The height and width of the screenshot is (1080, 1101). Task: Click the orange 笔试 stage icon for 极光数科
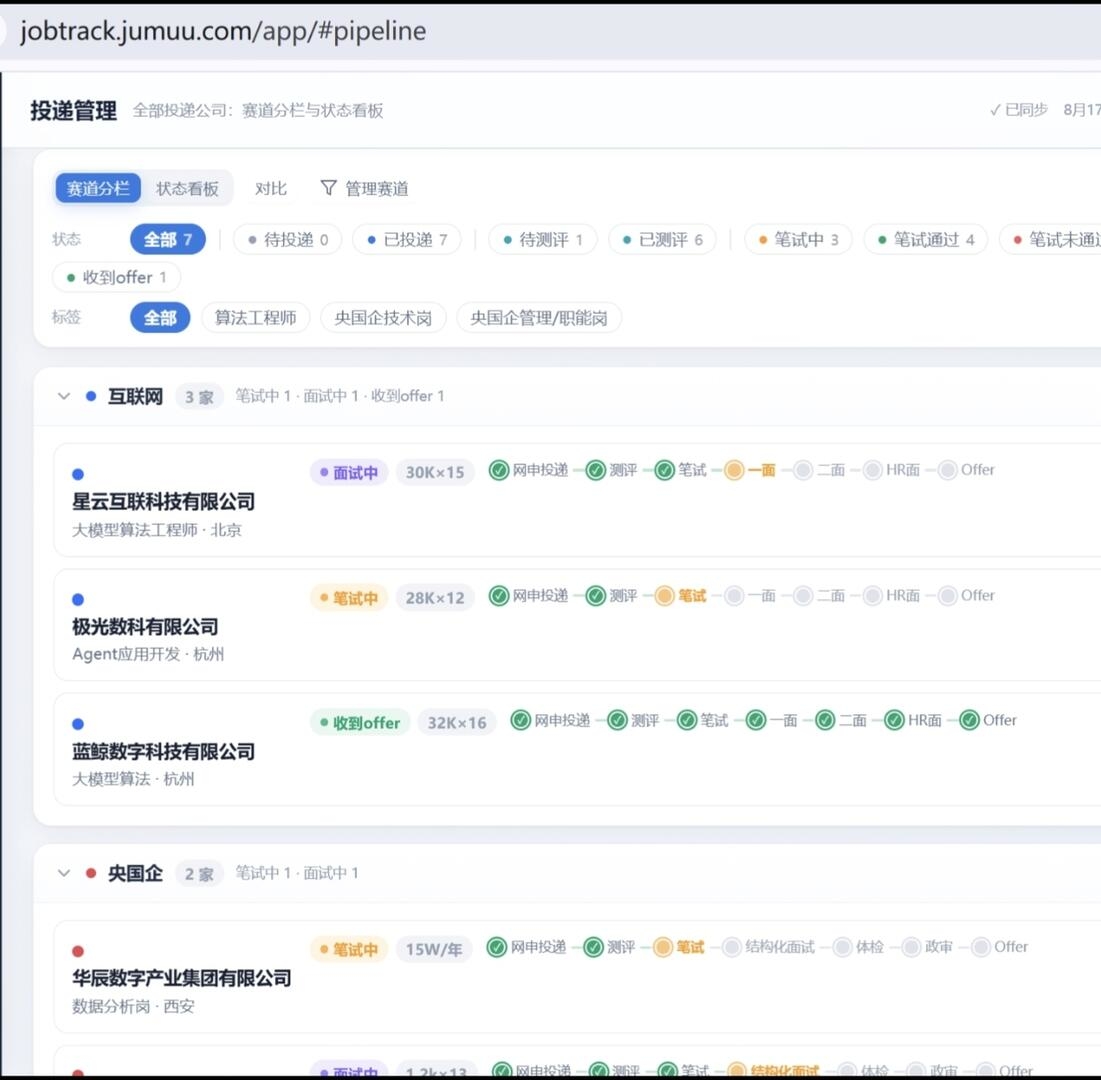click(664, 595)
